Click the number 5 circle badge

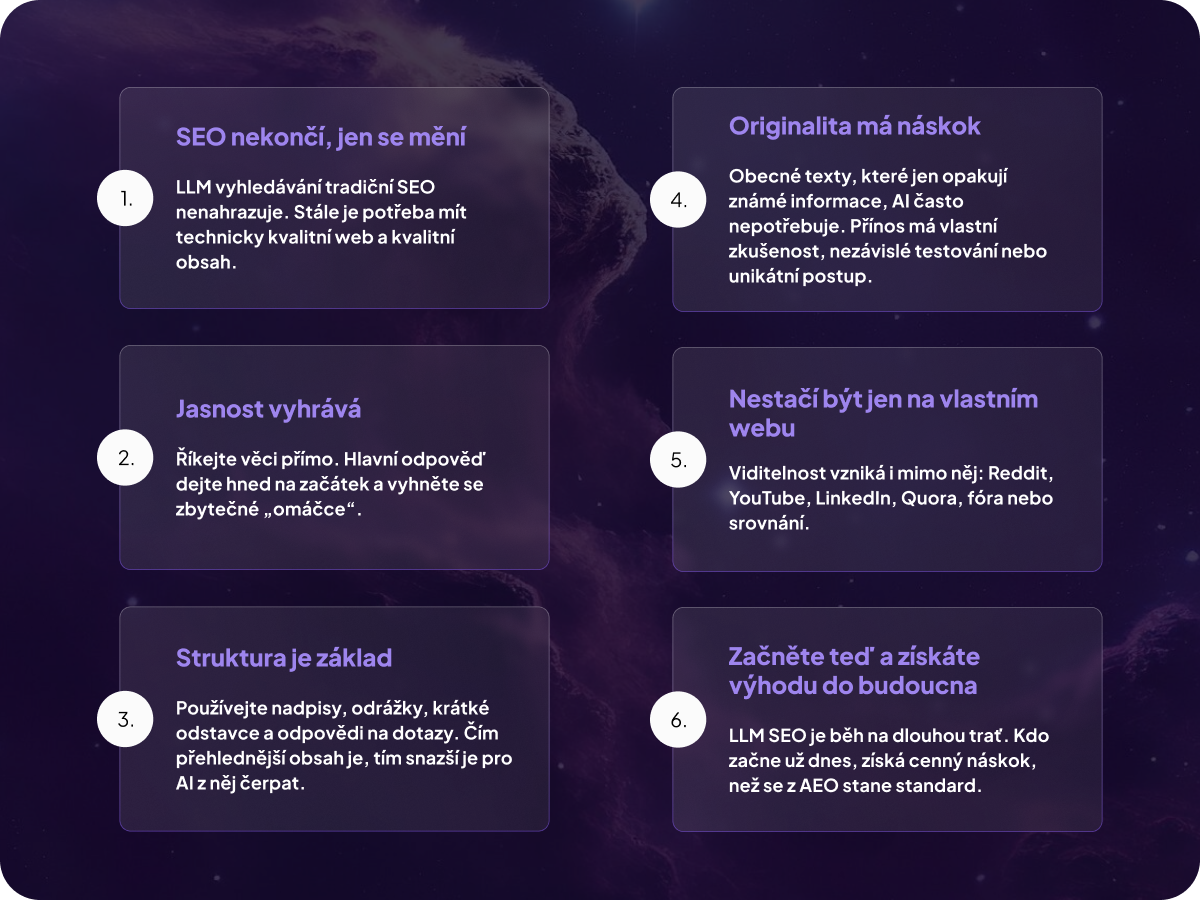(679, 460)
